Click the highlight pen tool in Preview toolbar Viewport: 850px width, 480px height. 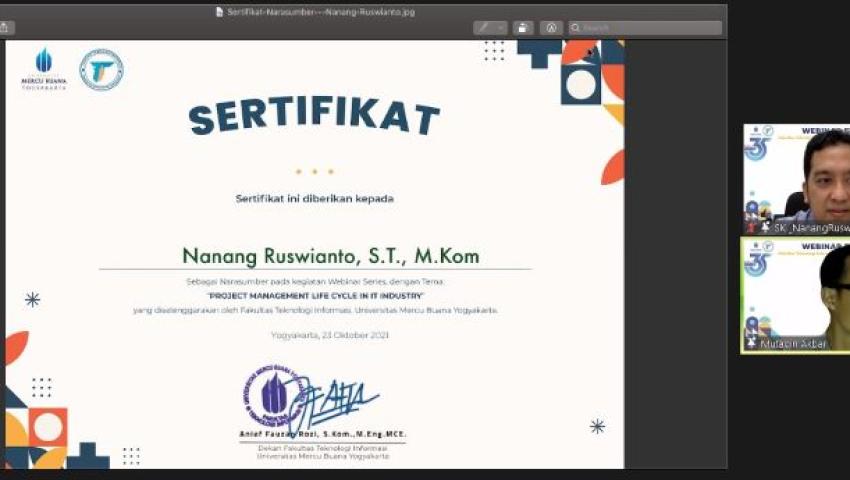(x=484, y=28)
